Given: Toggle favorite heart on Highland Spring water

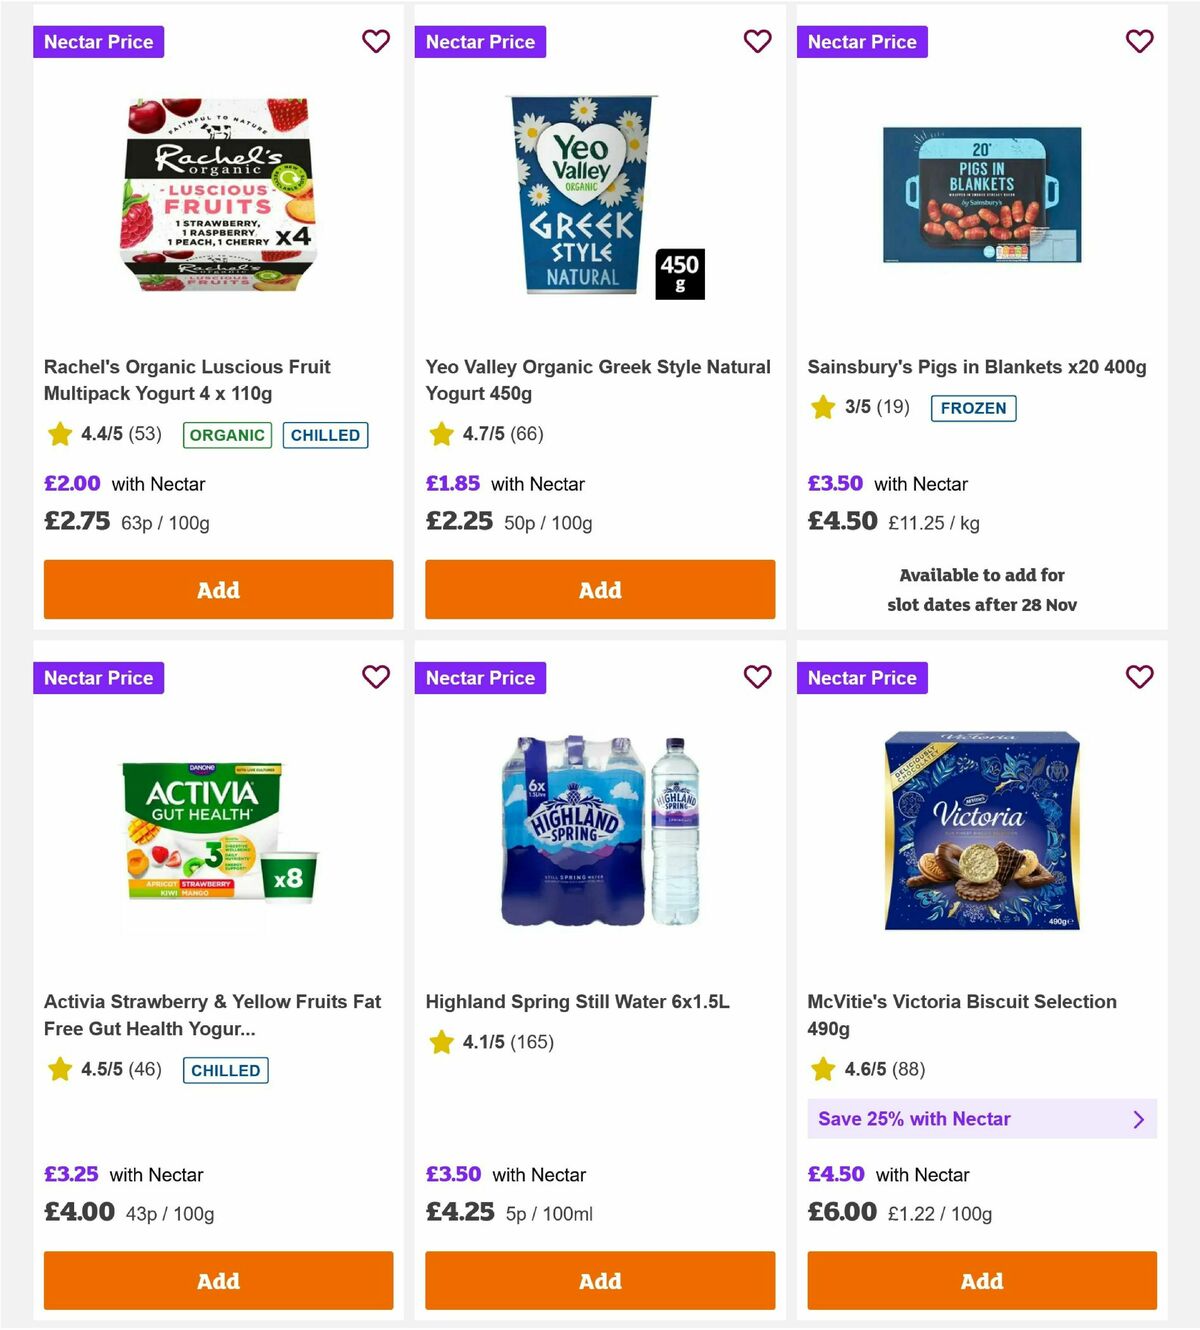Looking at the screenshot, I should 758,677.
